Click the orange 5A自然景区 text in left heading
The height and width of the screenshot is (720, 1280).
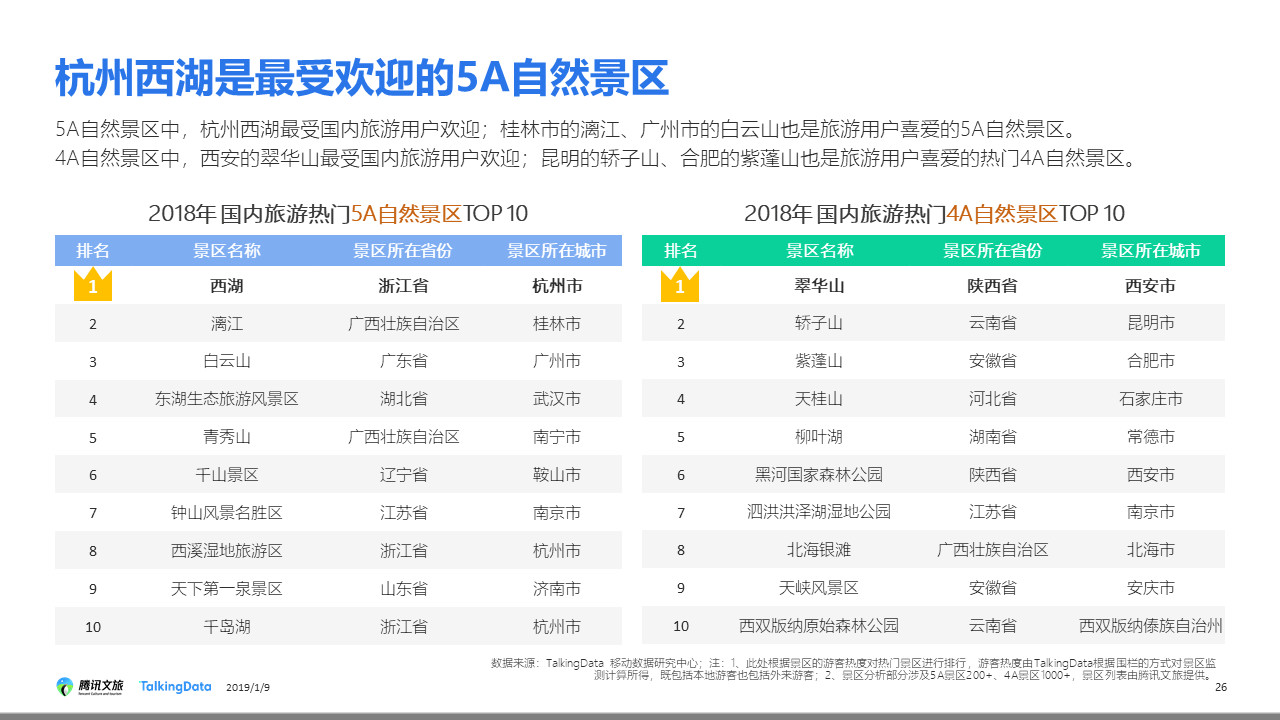(405, 213)
